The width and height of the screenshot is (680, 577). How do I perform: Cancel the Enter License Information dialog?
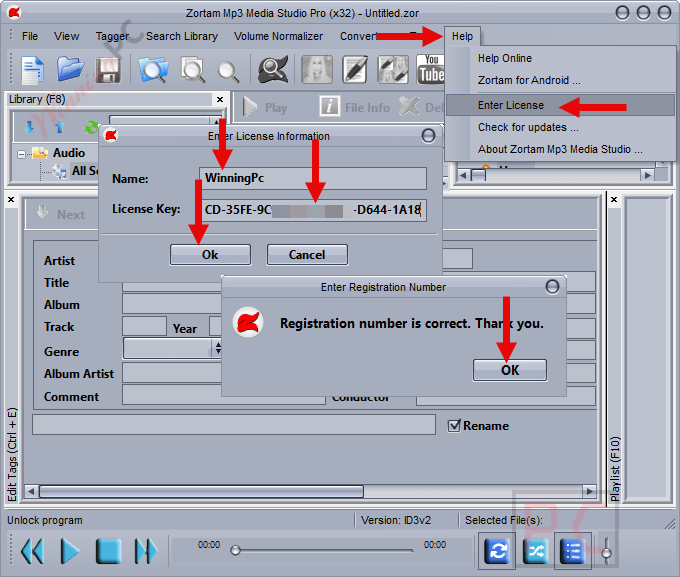(x=307, y=255)
